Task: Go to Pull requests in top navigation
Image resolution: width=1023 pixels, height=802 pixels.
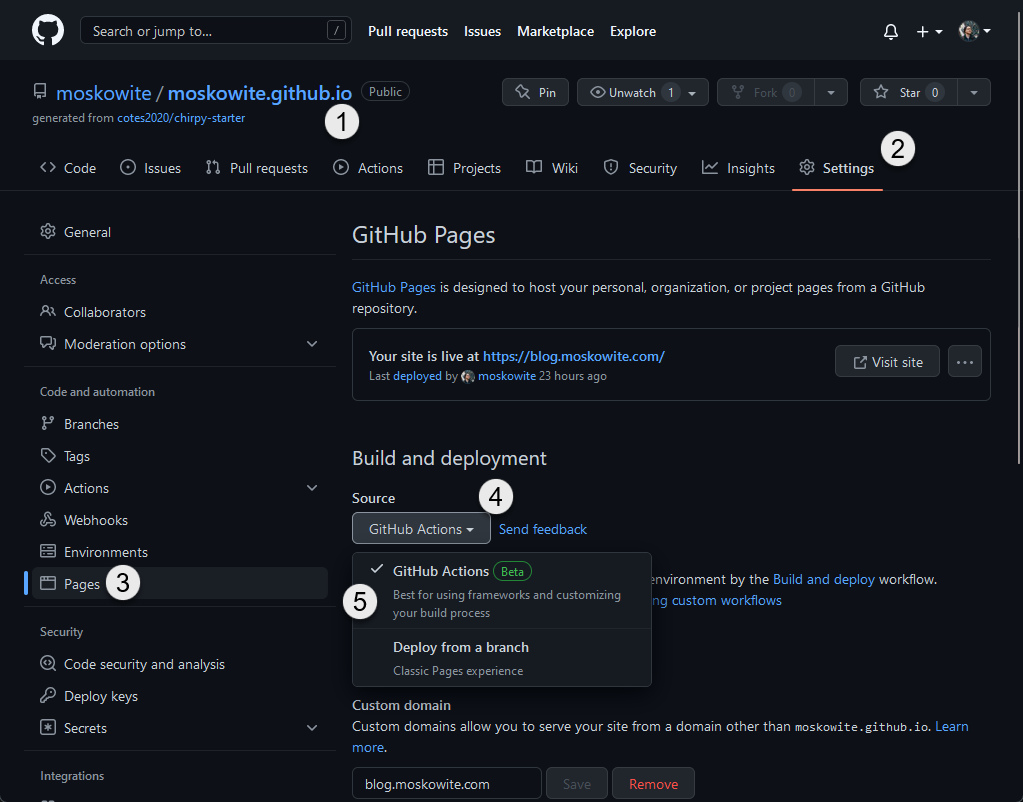Action: [408, 31]
